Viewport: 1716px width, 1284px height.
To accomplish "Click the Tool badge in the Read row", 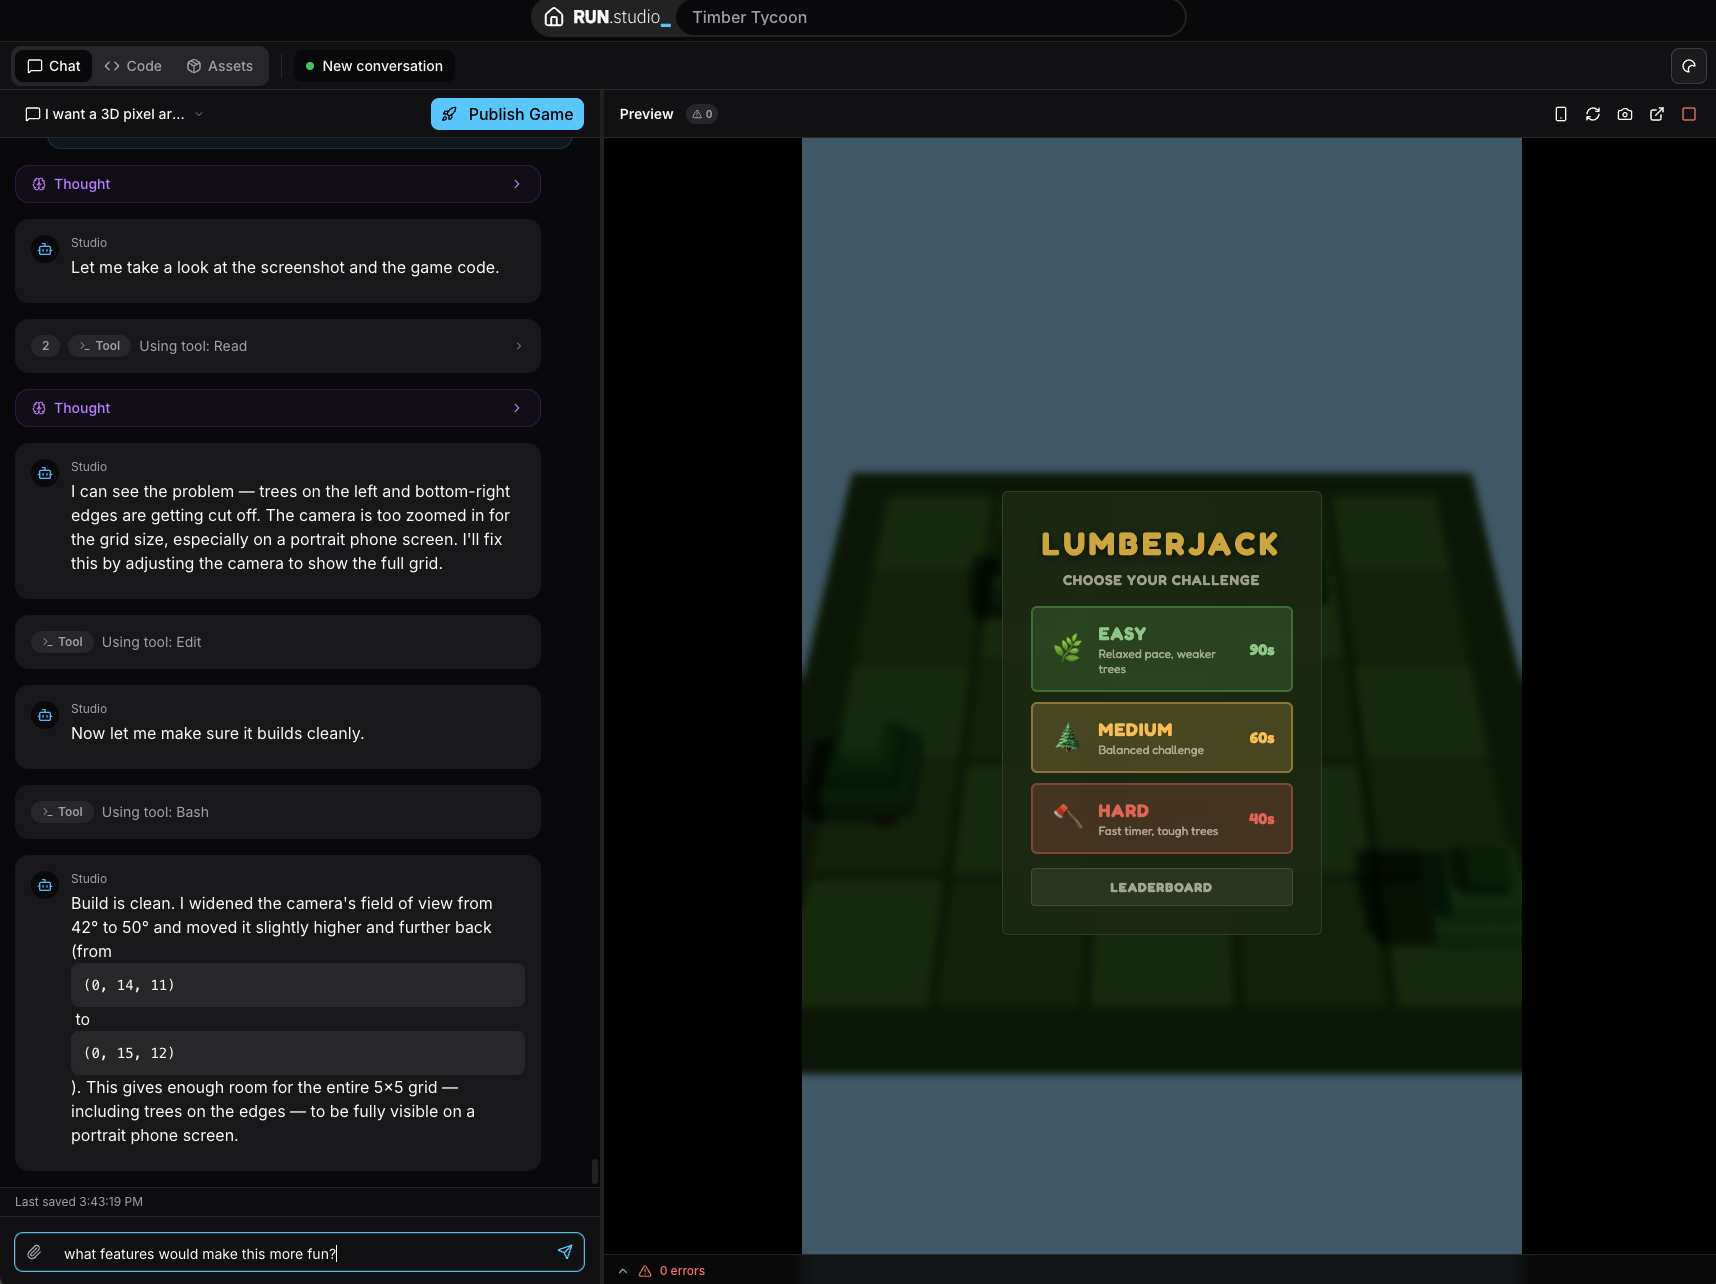I will coord(99,346).
